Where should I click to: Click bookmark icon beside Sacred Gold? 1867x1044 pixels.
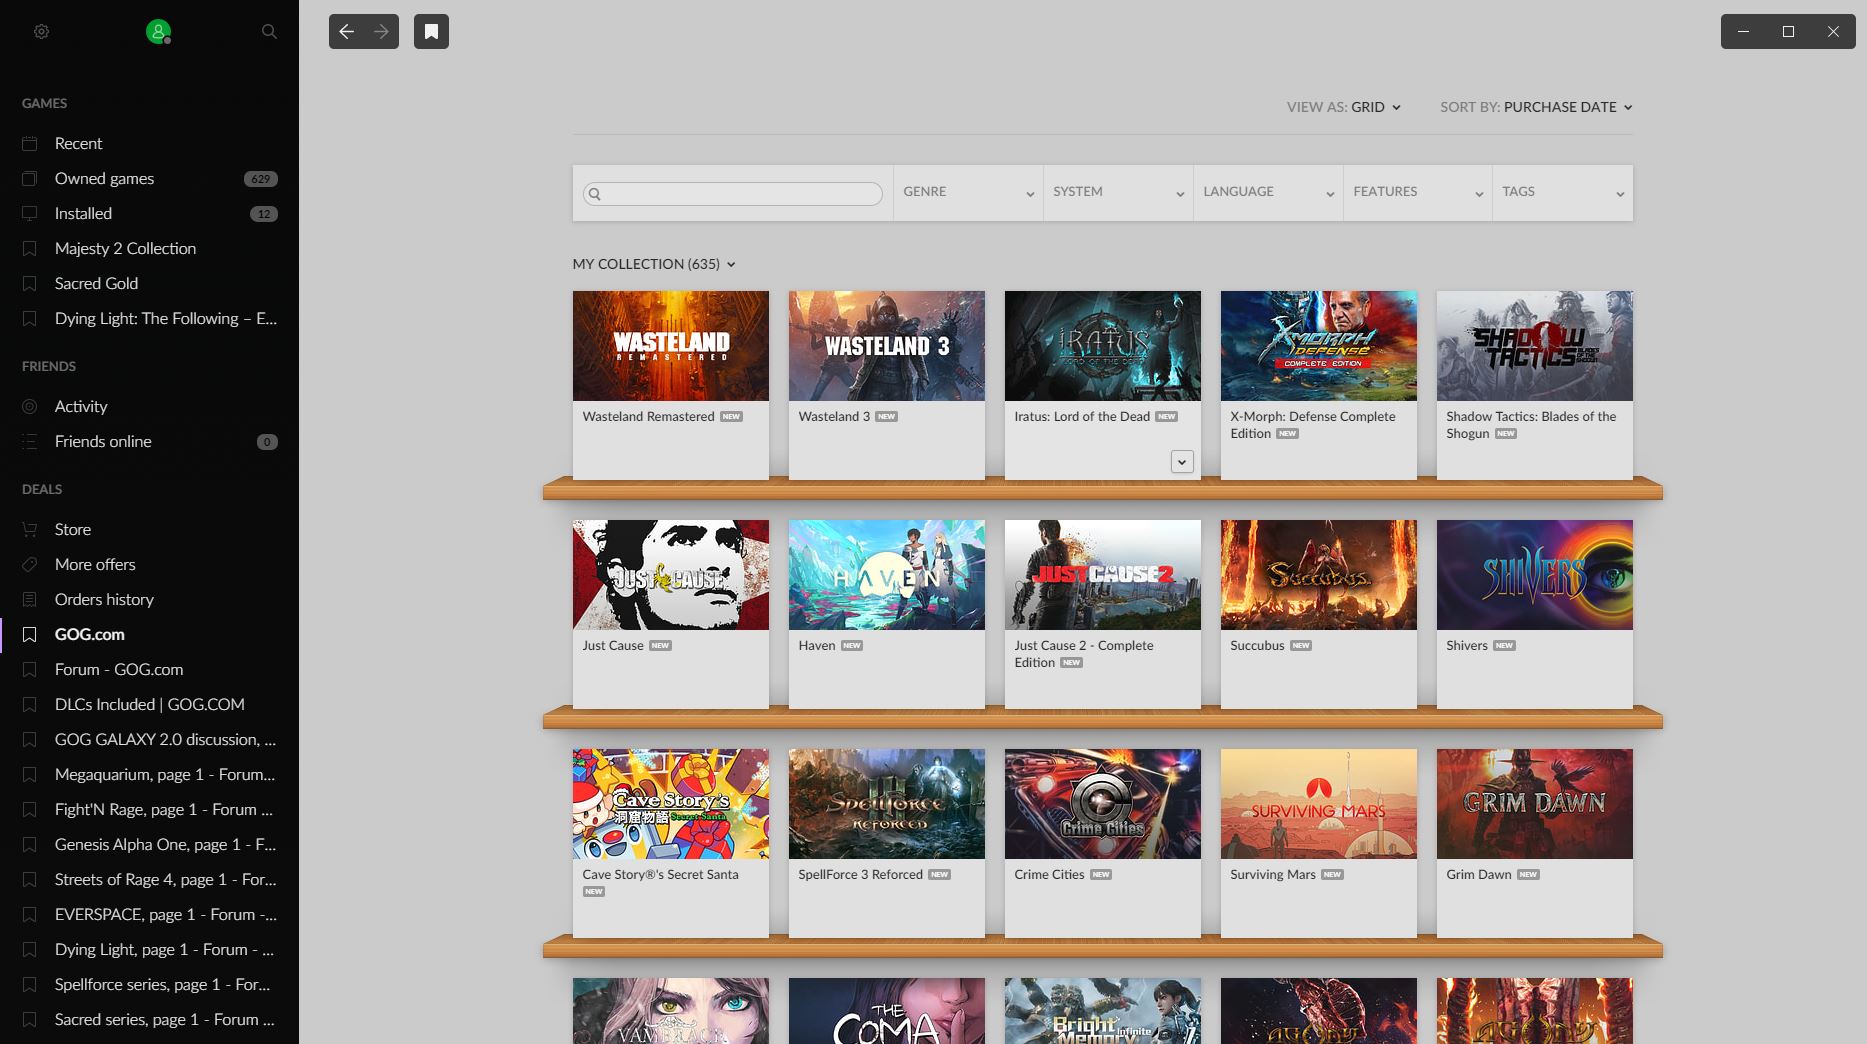click(x=30, y=283)
